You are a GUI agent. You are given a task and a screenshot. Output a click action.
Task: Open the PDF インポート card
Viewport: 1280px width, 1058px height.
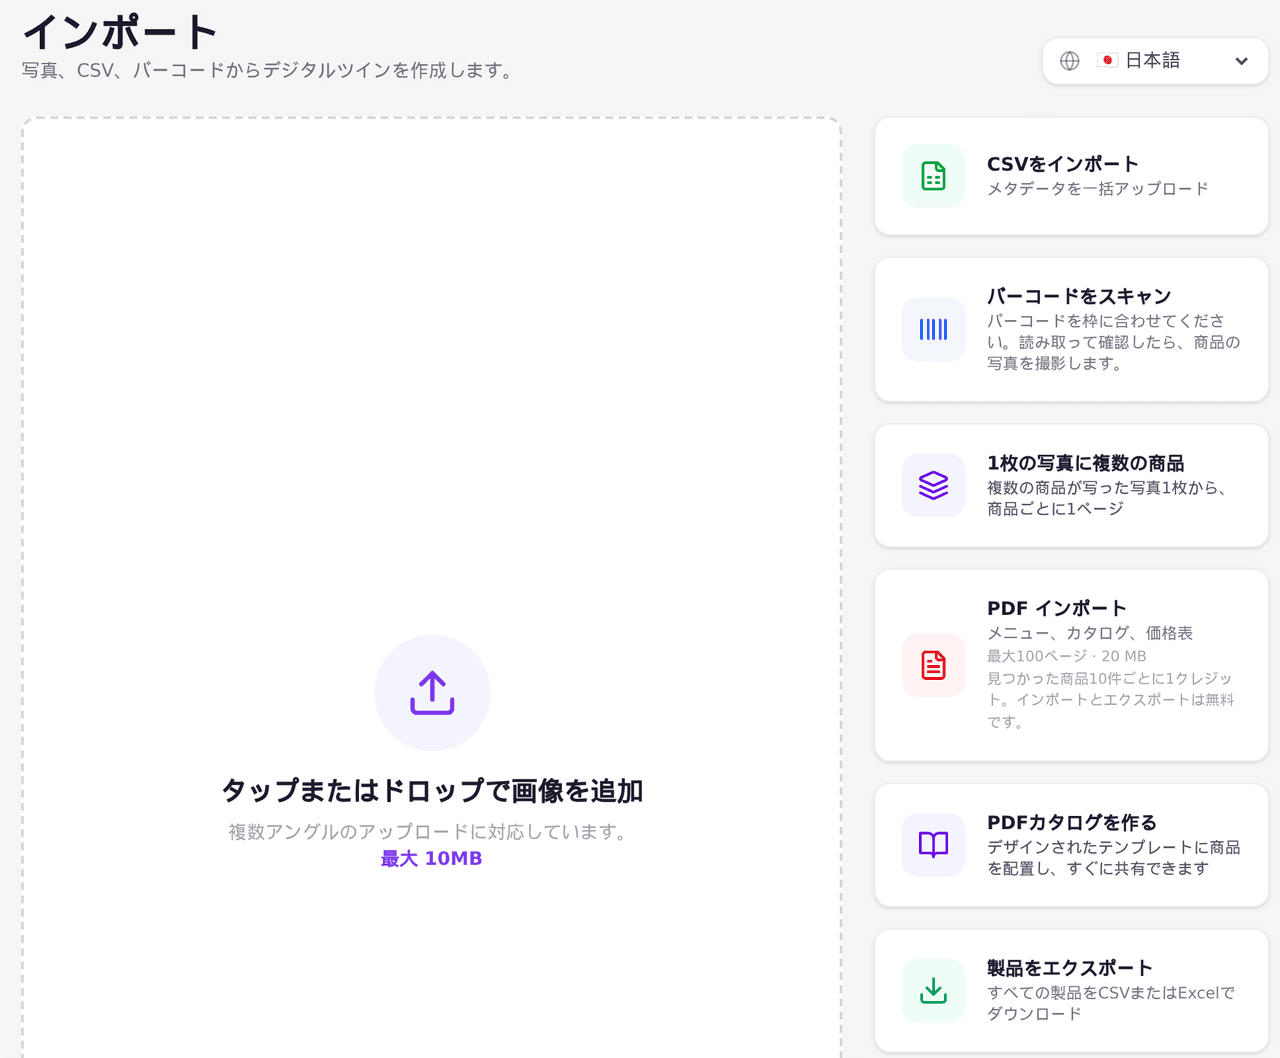click(x=1071, y=665)
